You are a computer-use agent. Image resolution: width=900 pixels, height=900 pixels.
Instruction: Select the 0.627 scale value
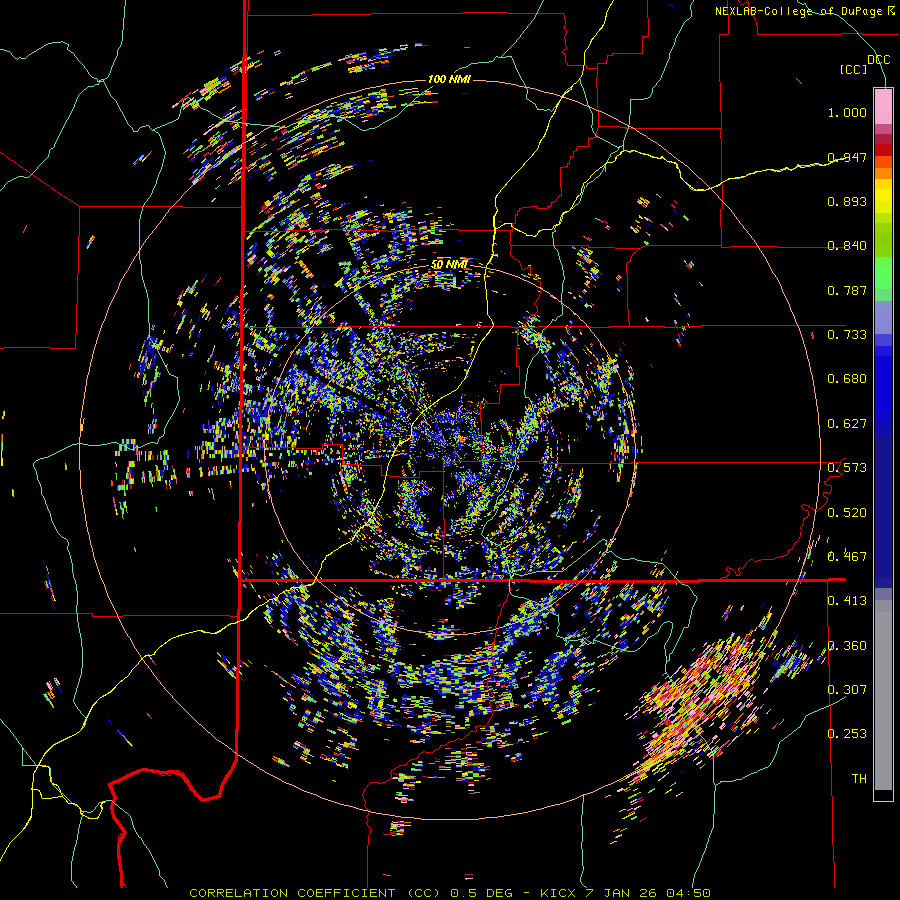[x=847, y=424]
